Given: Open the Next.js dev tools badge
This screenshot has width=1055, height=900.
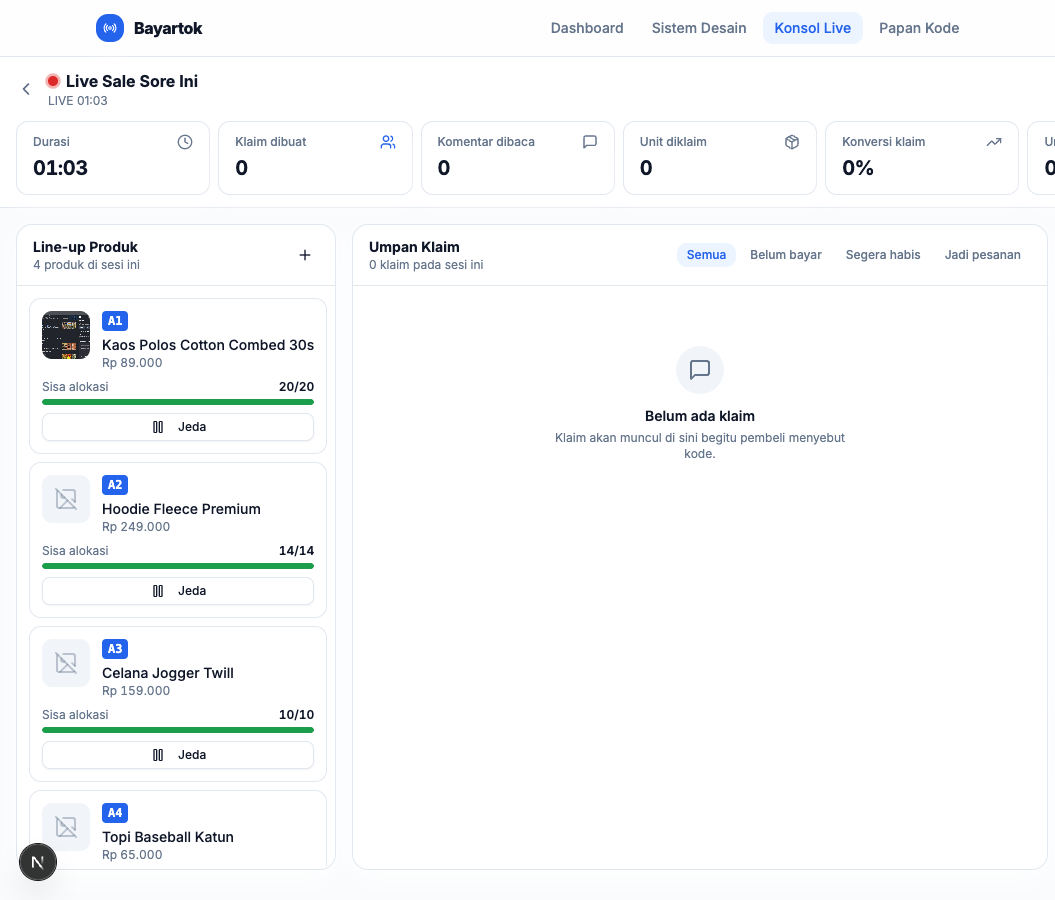Looking at the screenshot, I should pos(38,862).
